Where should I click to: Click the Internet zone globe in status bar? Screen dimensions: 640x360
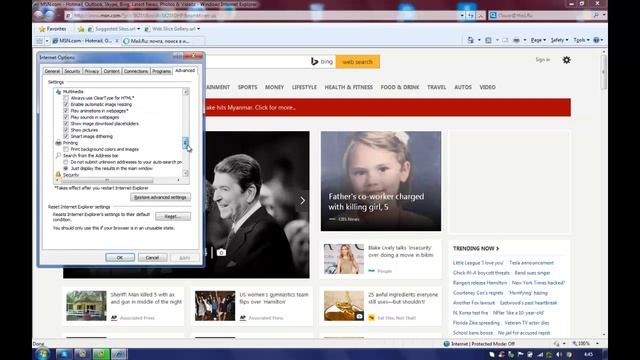coord(446,344)
